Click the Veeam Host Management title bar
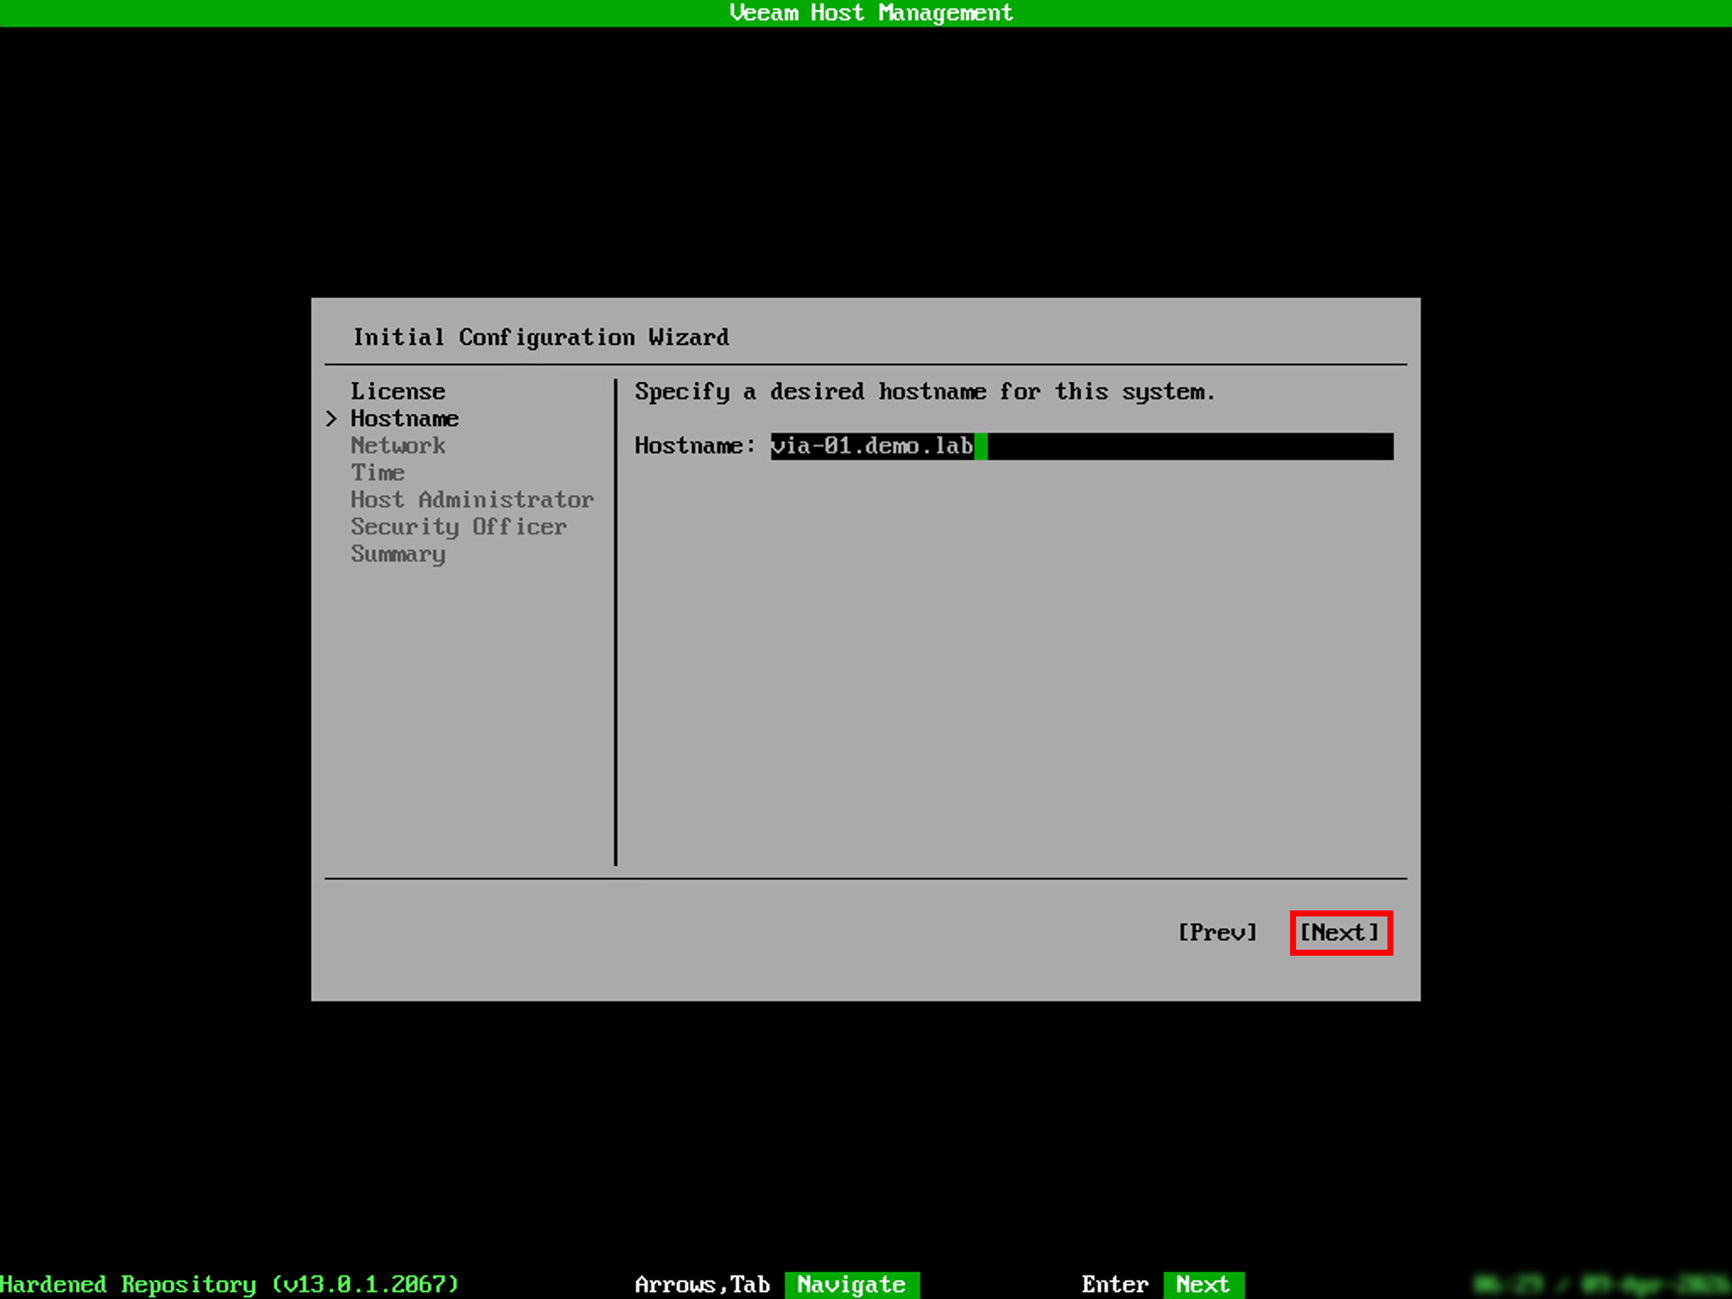This screenshot has width=1732, height=1299. (866, 12)
